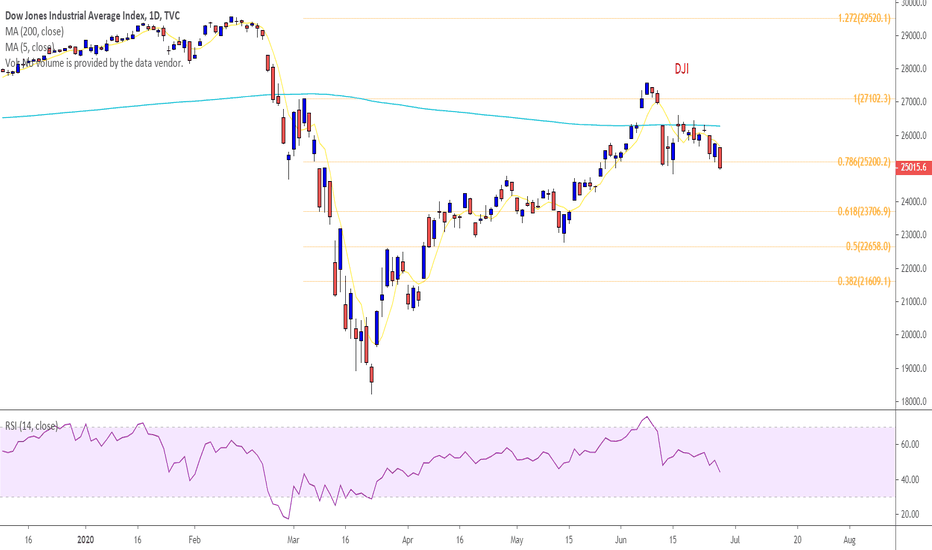Click the 21000.0 price axis label
This screenshot has height=550, width=932.
914,301
